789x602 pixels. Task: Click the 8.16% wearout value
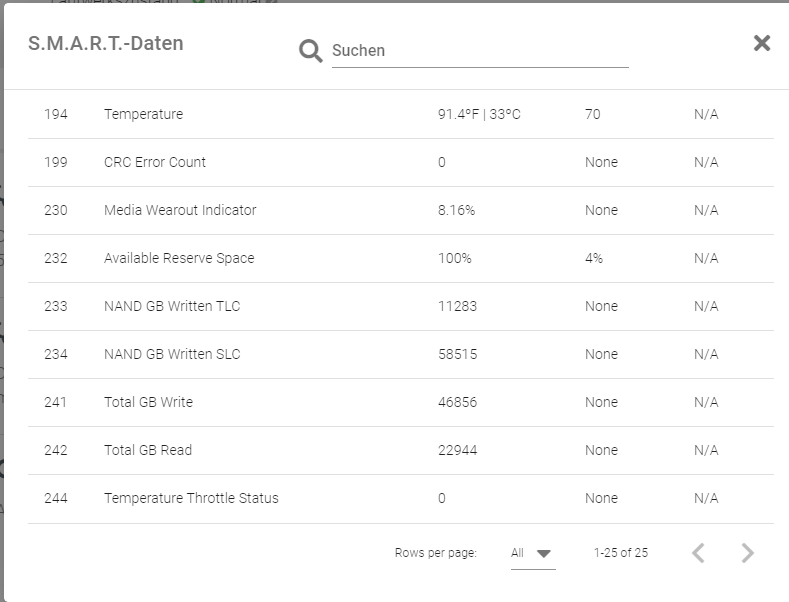pos(456,211)
